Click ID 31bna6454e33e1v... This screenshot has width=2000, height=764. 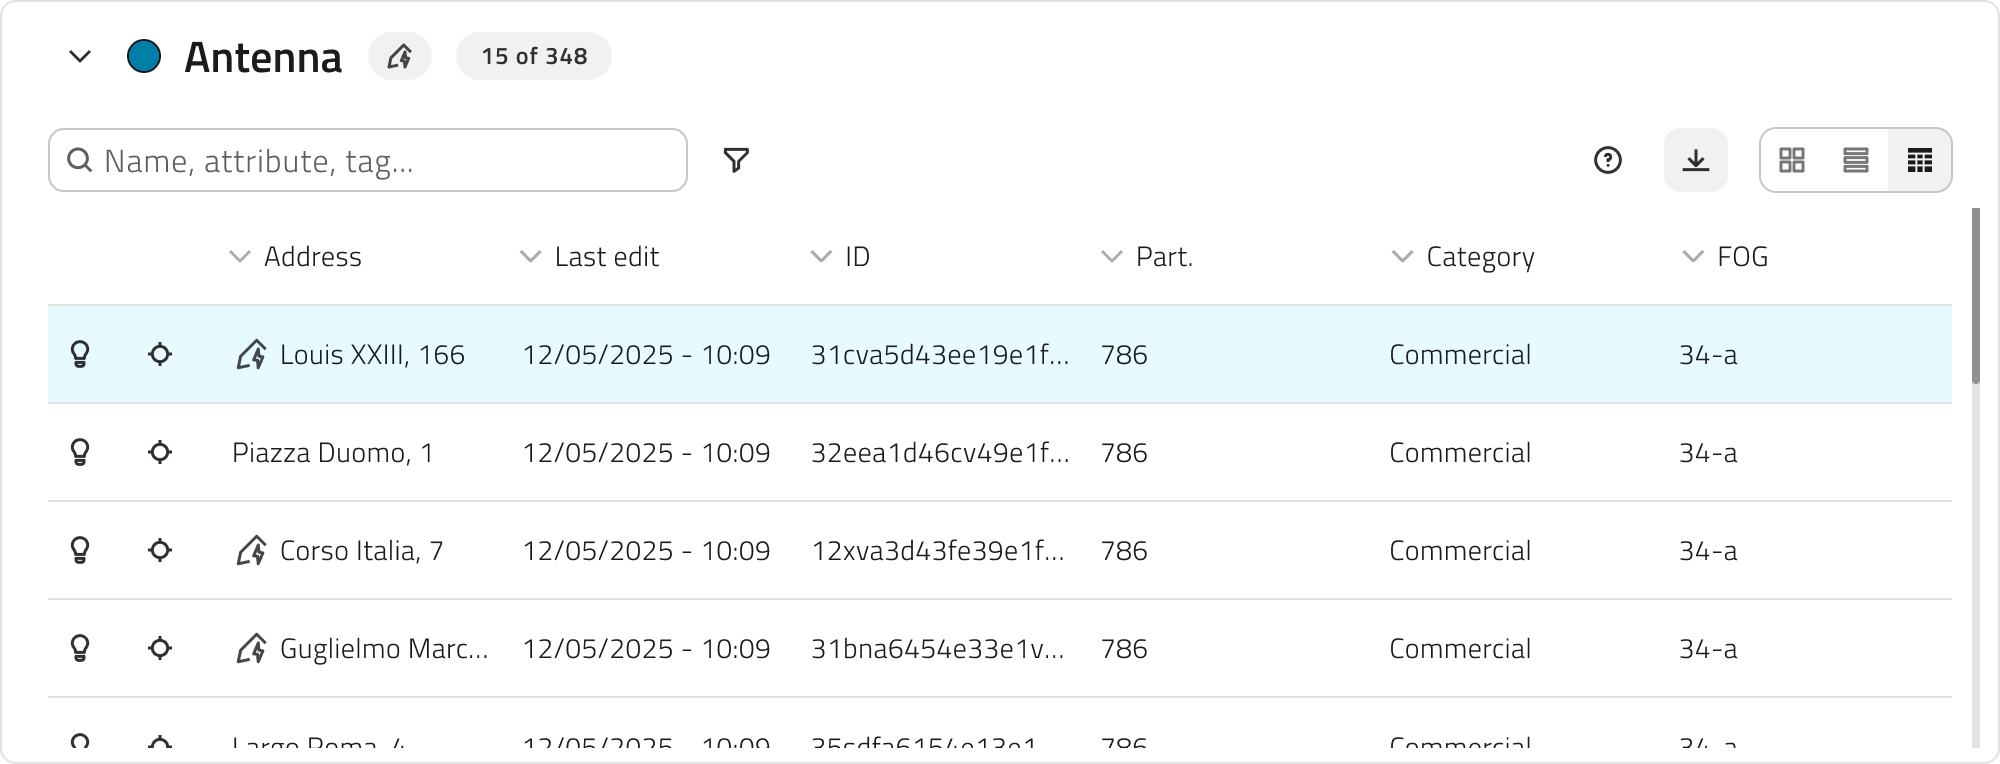[938, 649]
